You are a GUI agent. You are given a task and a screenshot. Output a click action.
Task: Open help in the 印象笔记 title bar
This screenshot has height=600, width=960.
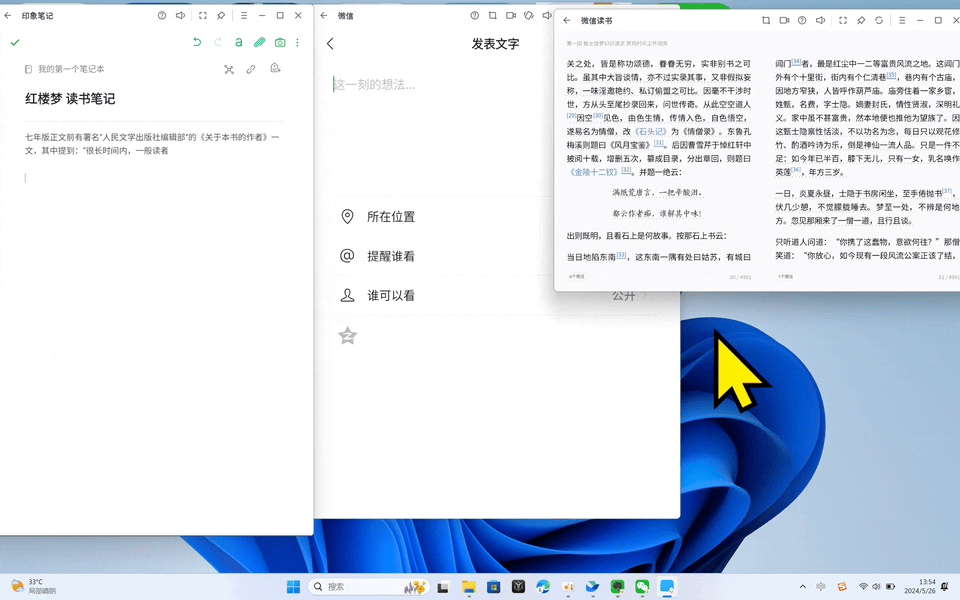pos(162,15)
